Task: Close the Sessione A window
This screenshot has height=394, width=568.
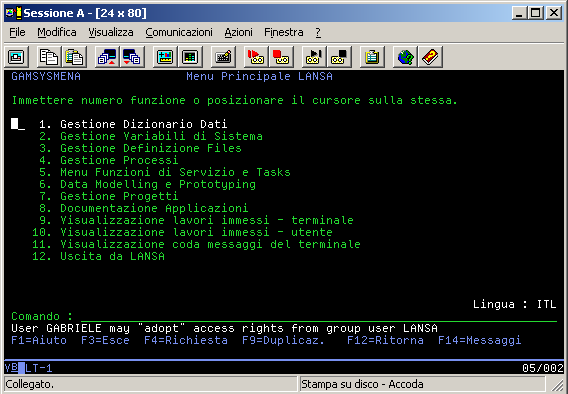Action: tap(554, 13)
